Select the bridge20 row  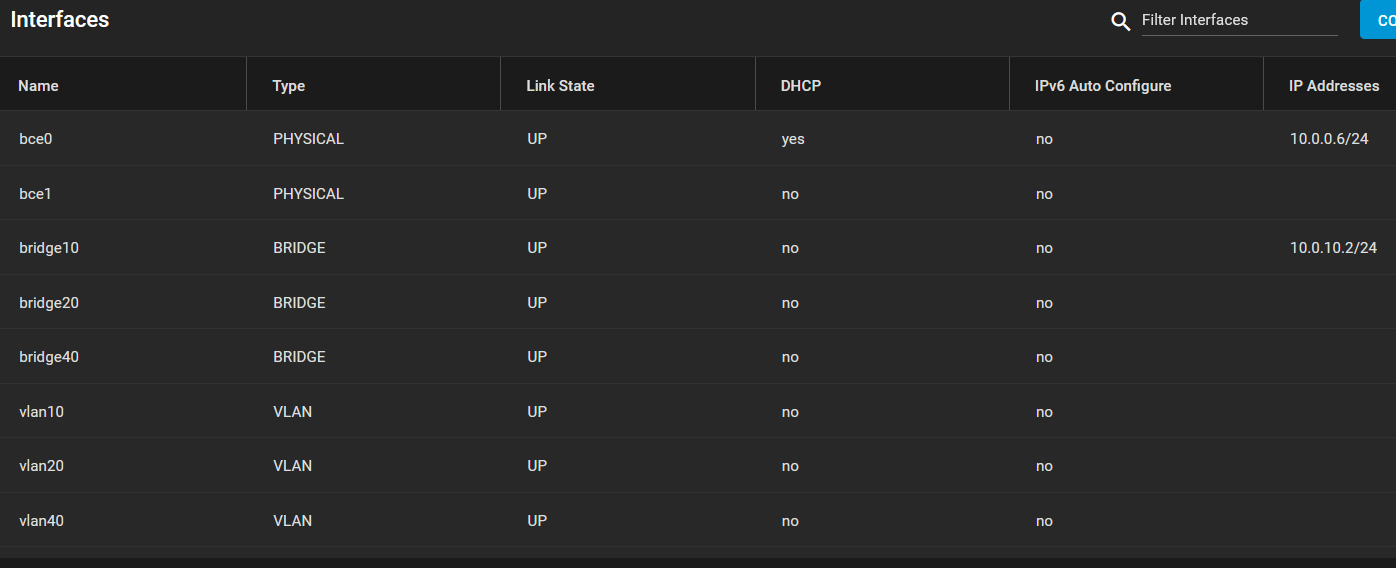pyautogui.click(x=698, y=302)
